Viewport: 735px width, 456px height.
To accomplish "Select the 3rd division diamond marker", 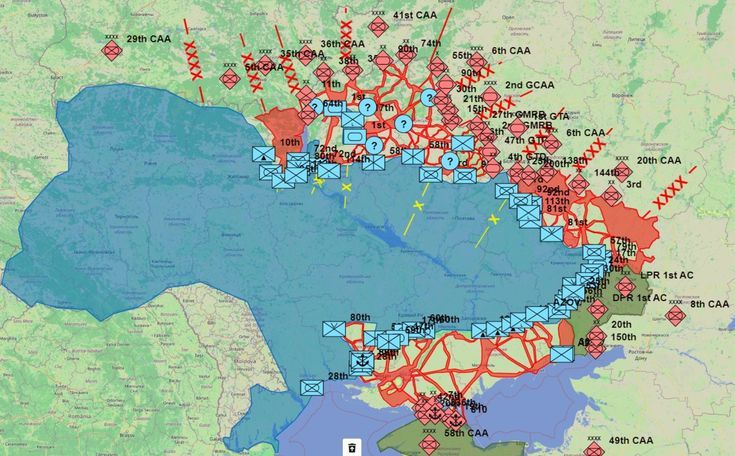I will 612,195.
